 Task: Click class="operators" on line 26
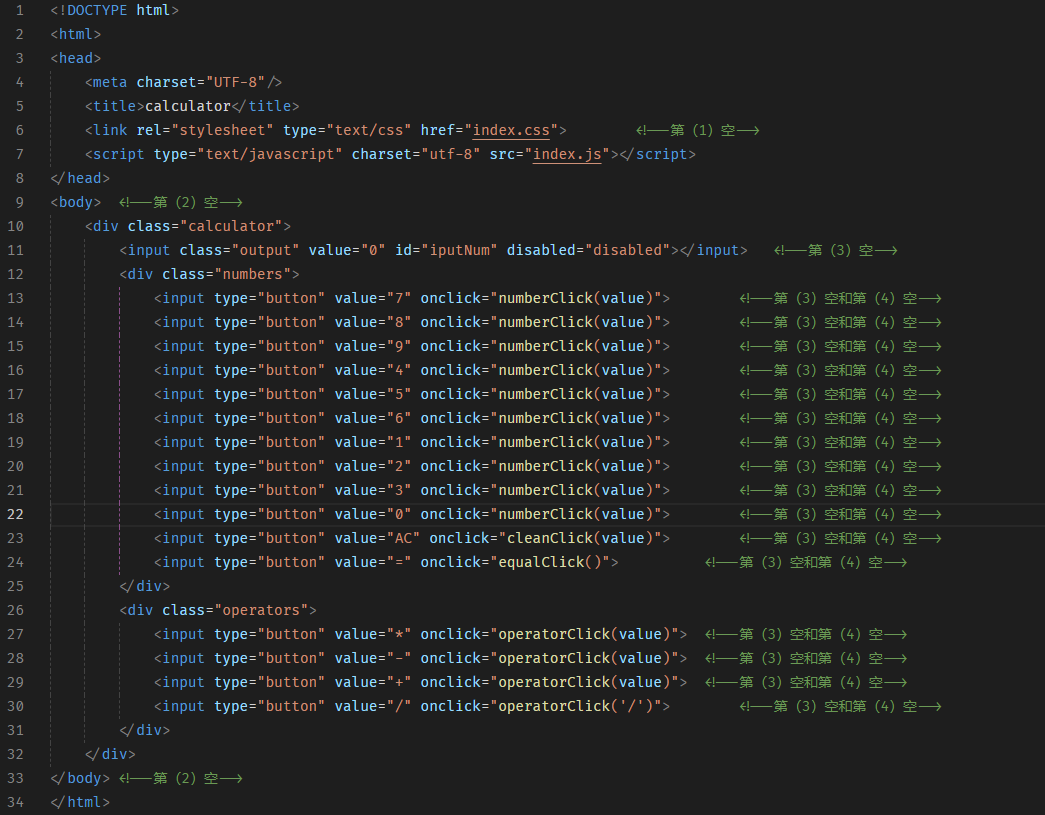point(235,610)
